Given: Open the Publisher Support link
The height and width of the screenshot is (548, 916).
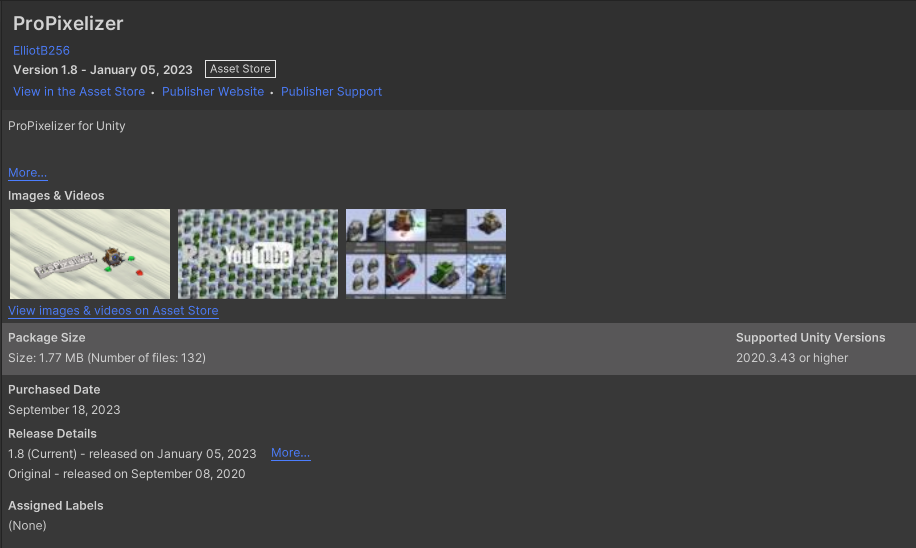Looking at the screenshot, I should [331, 92].
